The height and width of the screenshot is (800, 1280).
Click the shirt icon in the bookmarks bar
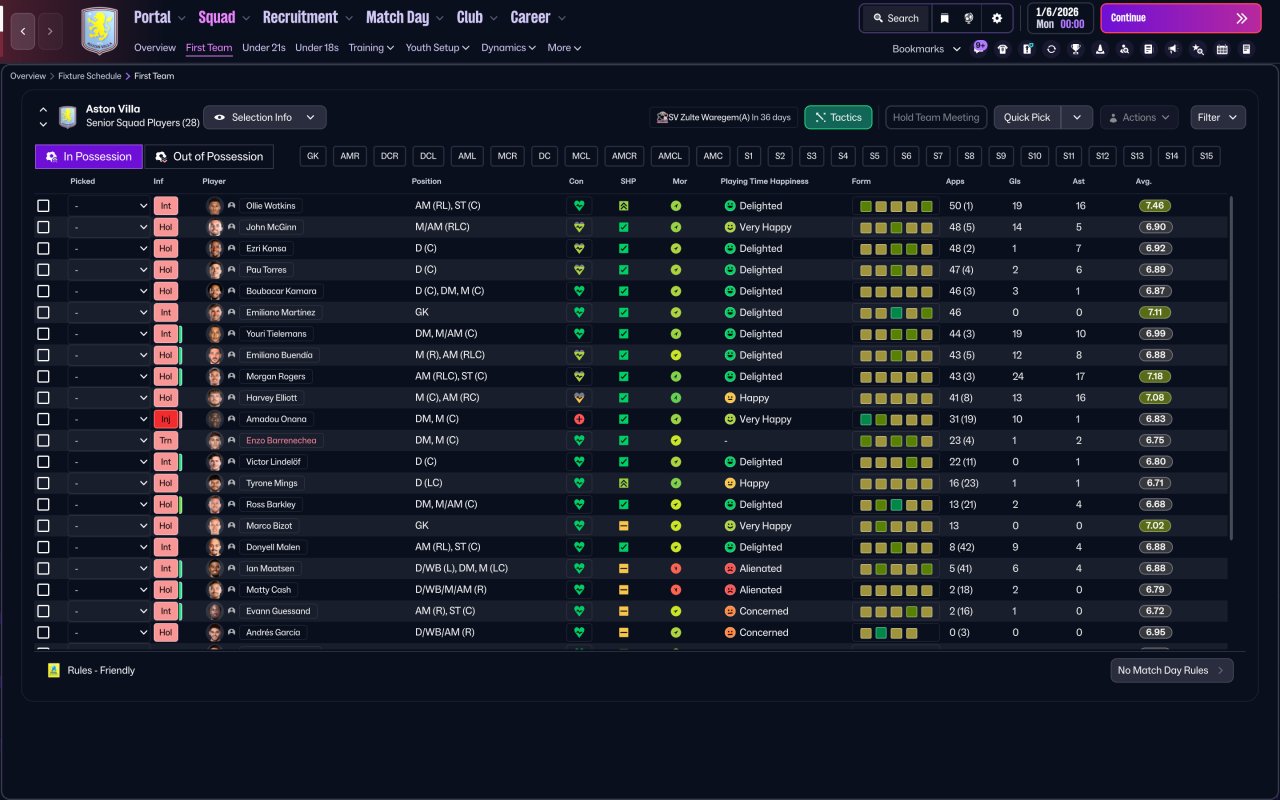(x=1003, y=49)
